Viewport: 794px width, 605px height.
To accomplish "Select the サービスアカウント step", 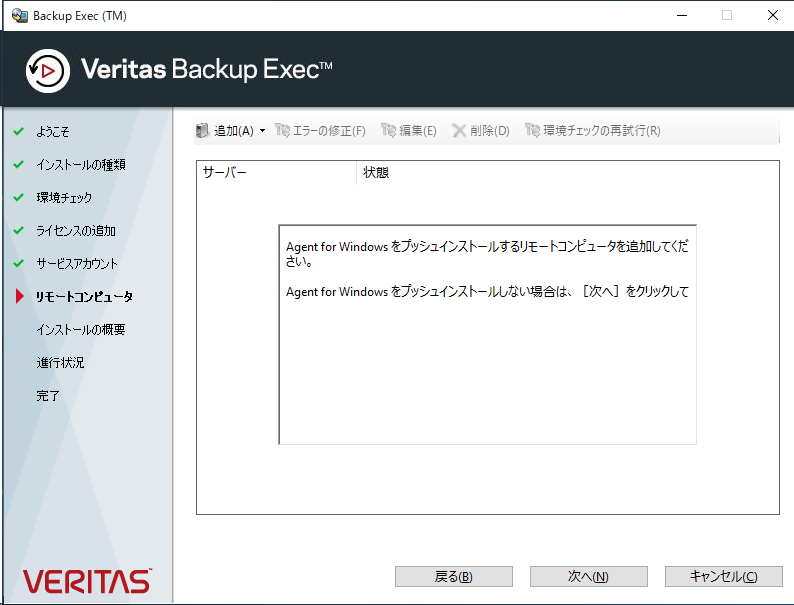I will click(x=77, y=264).
